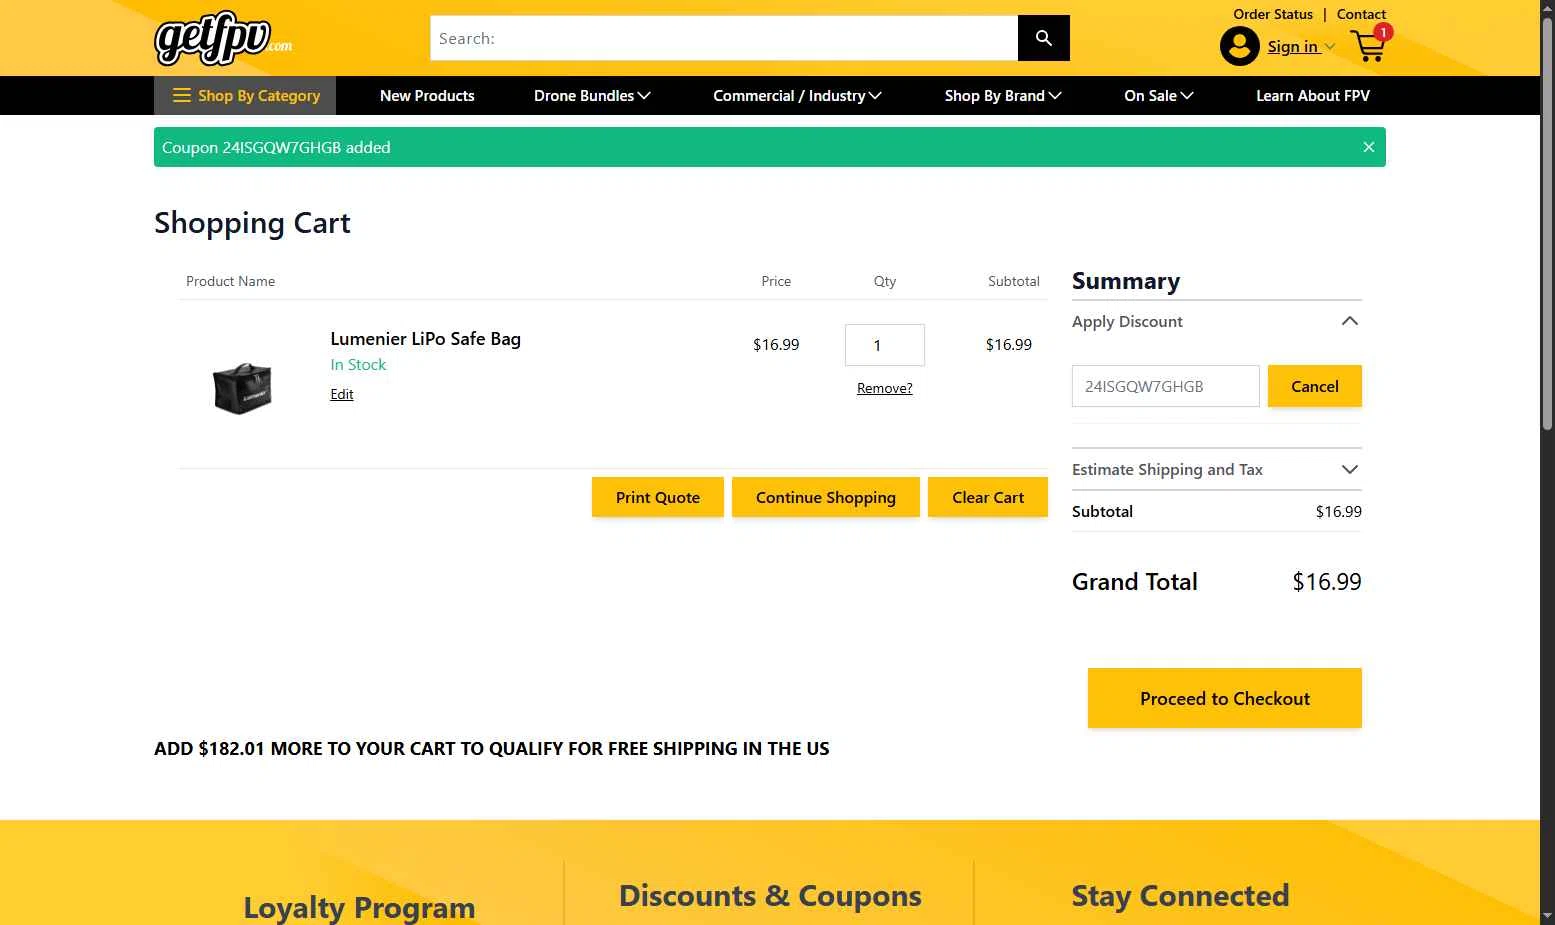Click the quantity field for LiPo Safe Bag
Screen dimensions: 1555x925
884,345
